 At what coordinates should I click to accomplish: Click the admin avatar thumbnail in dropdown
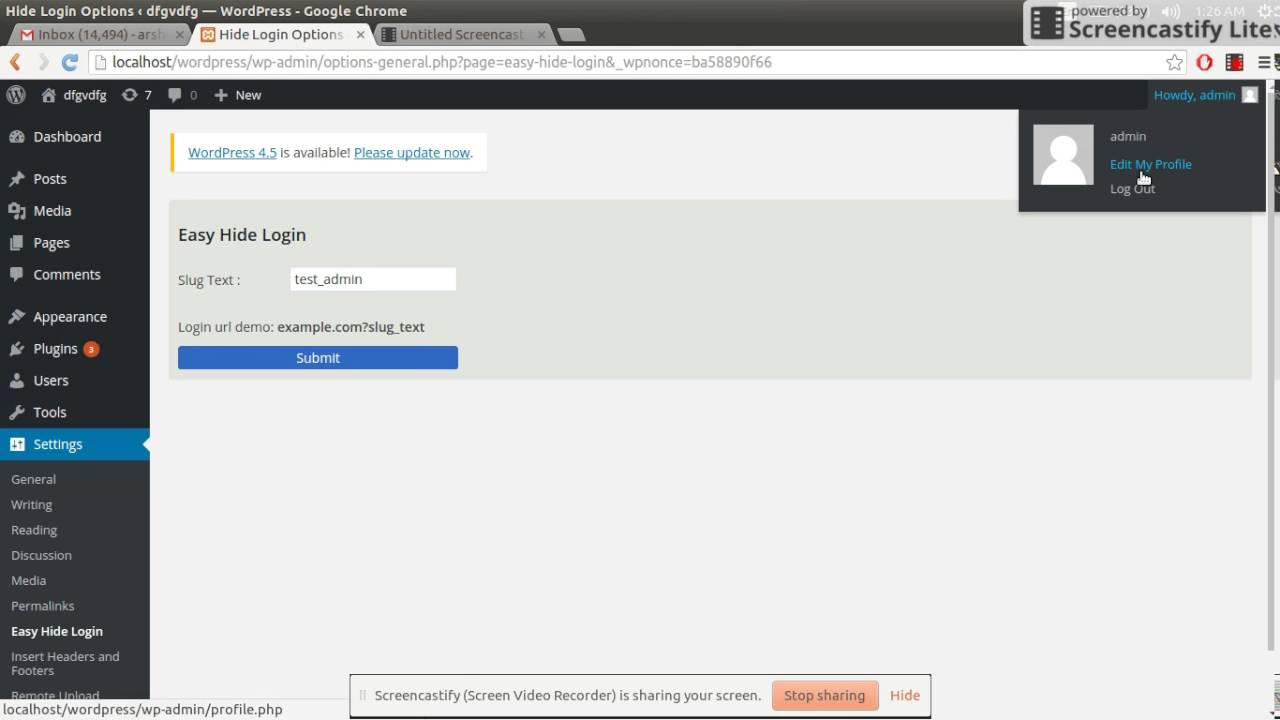(1063, 155)
